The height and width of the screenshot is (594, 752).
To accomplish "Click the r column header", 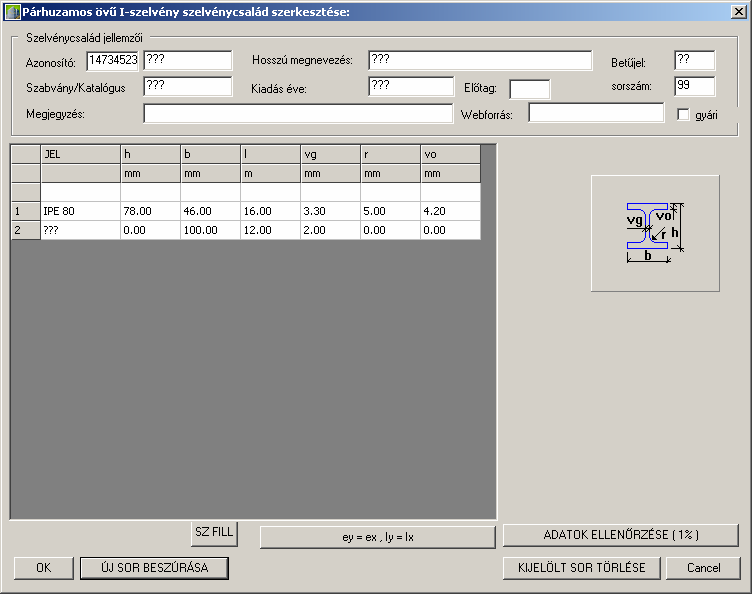I will pos(390,154).
